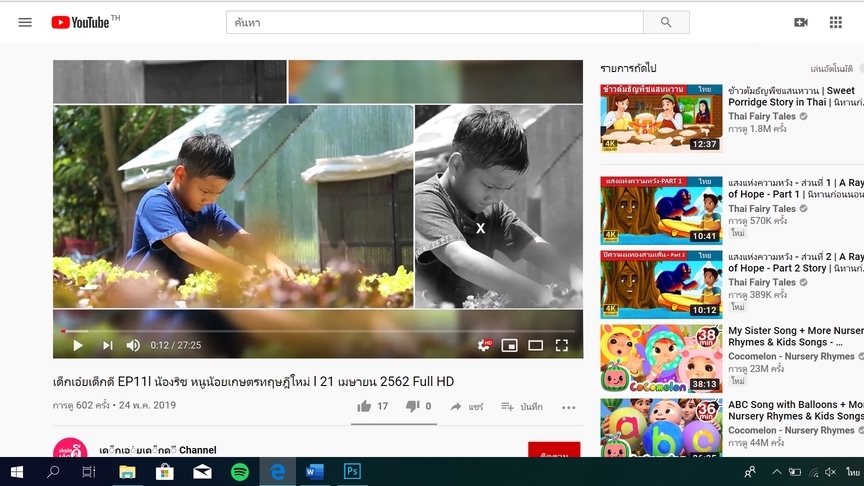Open the battery status tray icon

click(795, 472)
